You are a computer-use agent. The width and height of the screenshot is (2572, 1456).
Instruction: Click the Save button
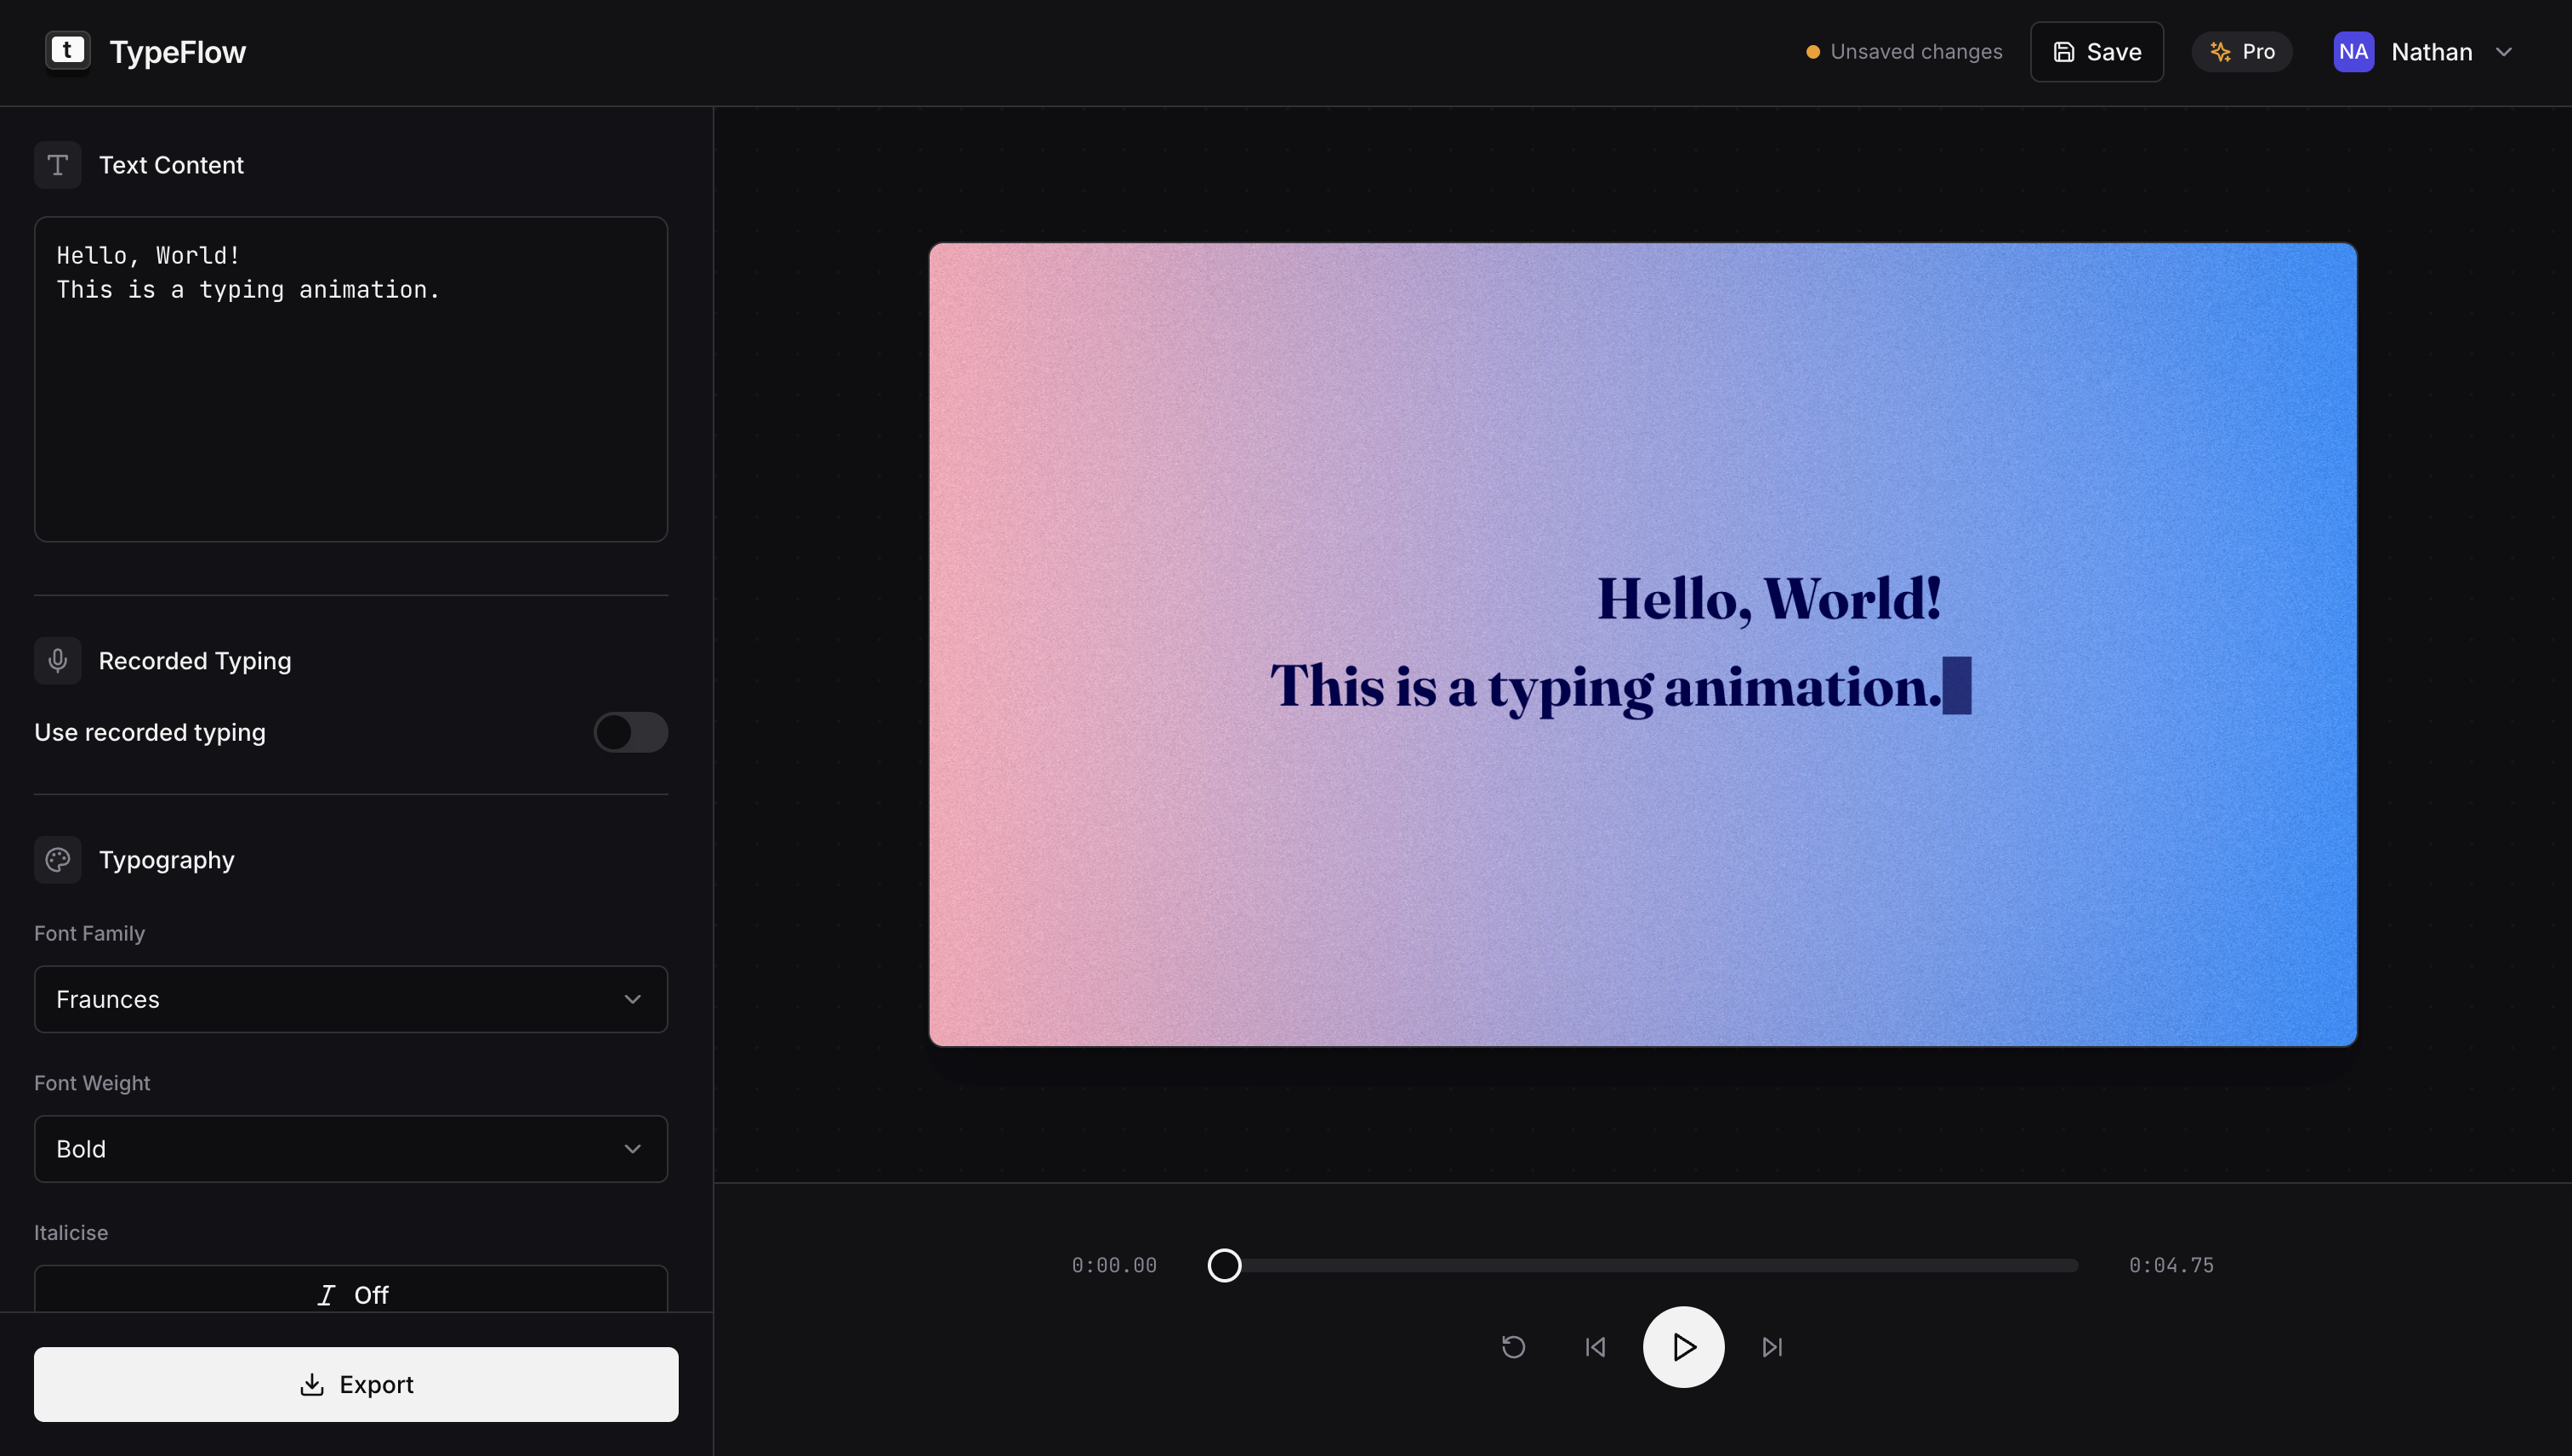pos(2096,51)
